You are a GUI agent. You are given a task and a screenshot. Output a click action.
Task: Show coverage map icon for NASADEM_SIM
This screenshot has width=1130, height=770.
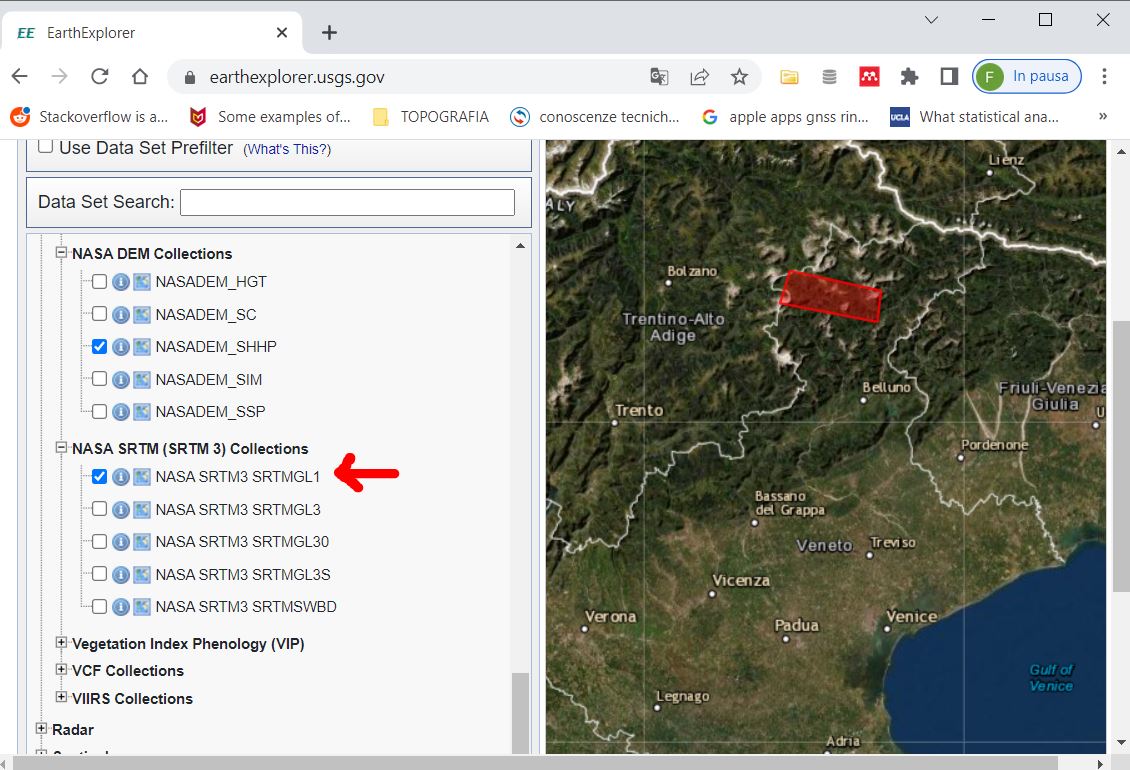coord(142,379)
